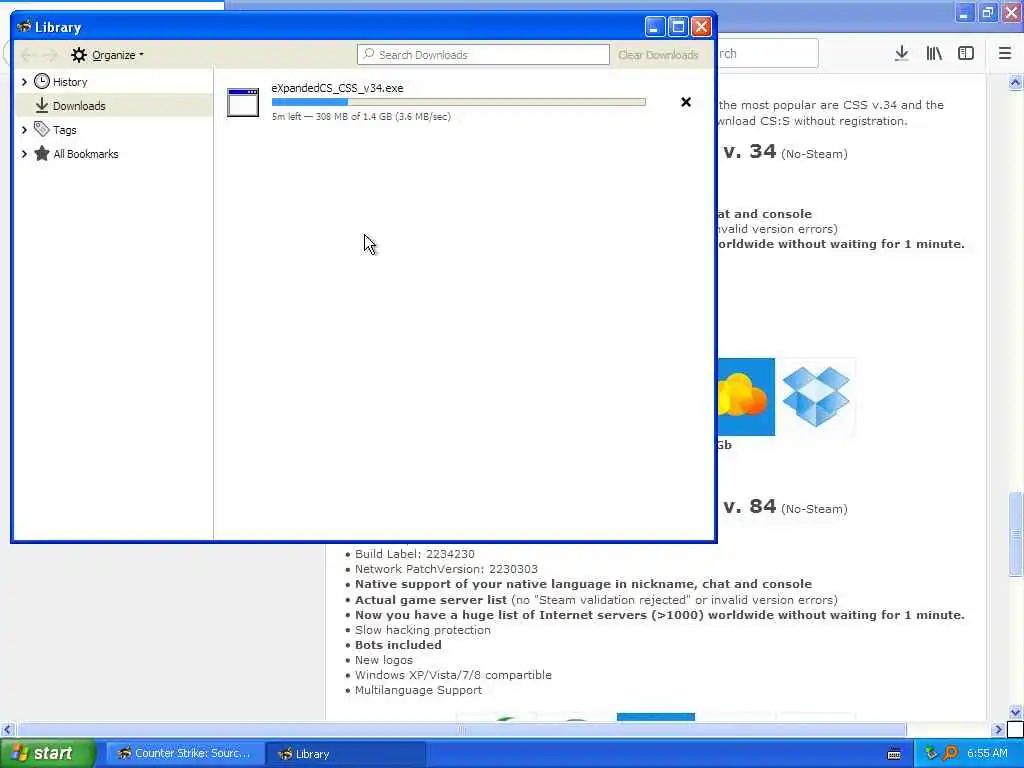Open the Organize menu gear icon
Image resolution: width=1024 pixels, height=768 pixels.
(78, 55)
